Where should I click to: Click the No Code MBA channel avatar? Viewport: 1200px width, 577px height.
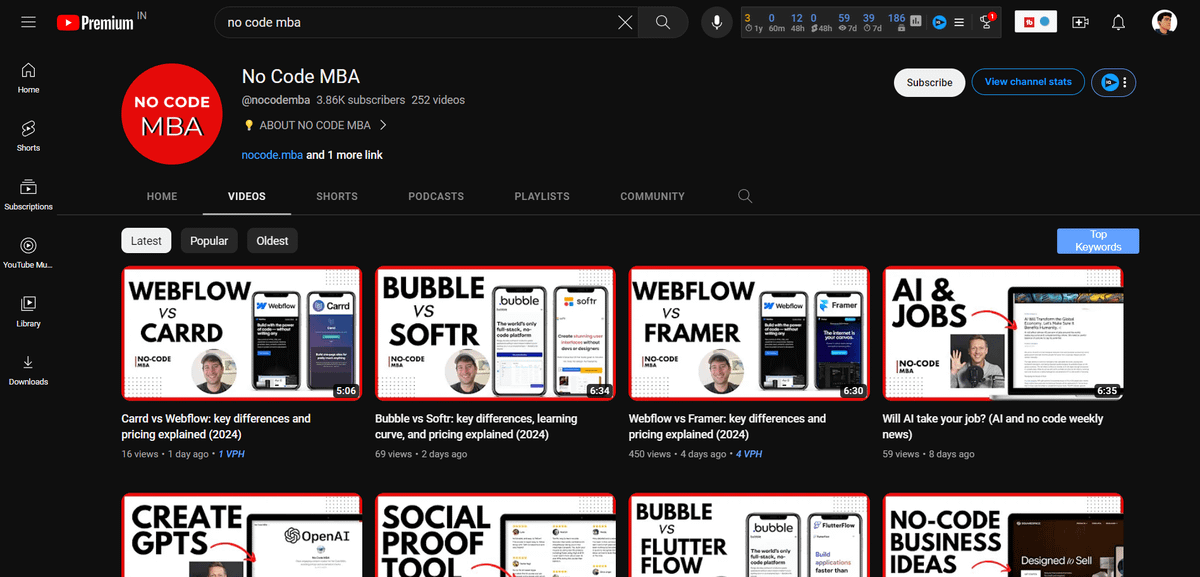171,115
